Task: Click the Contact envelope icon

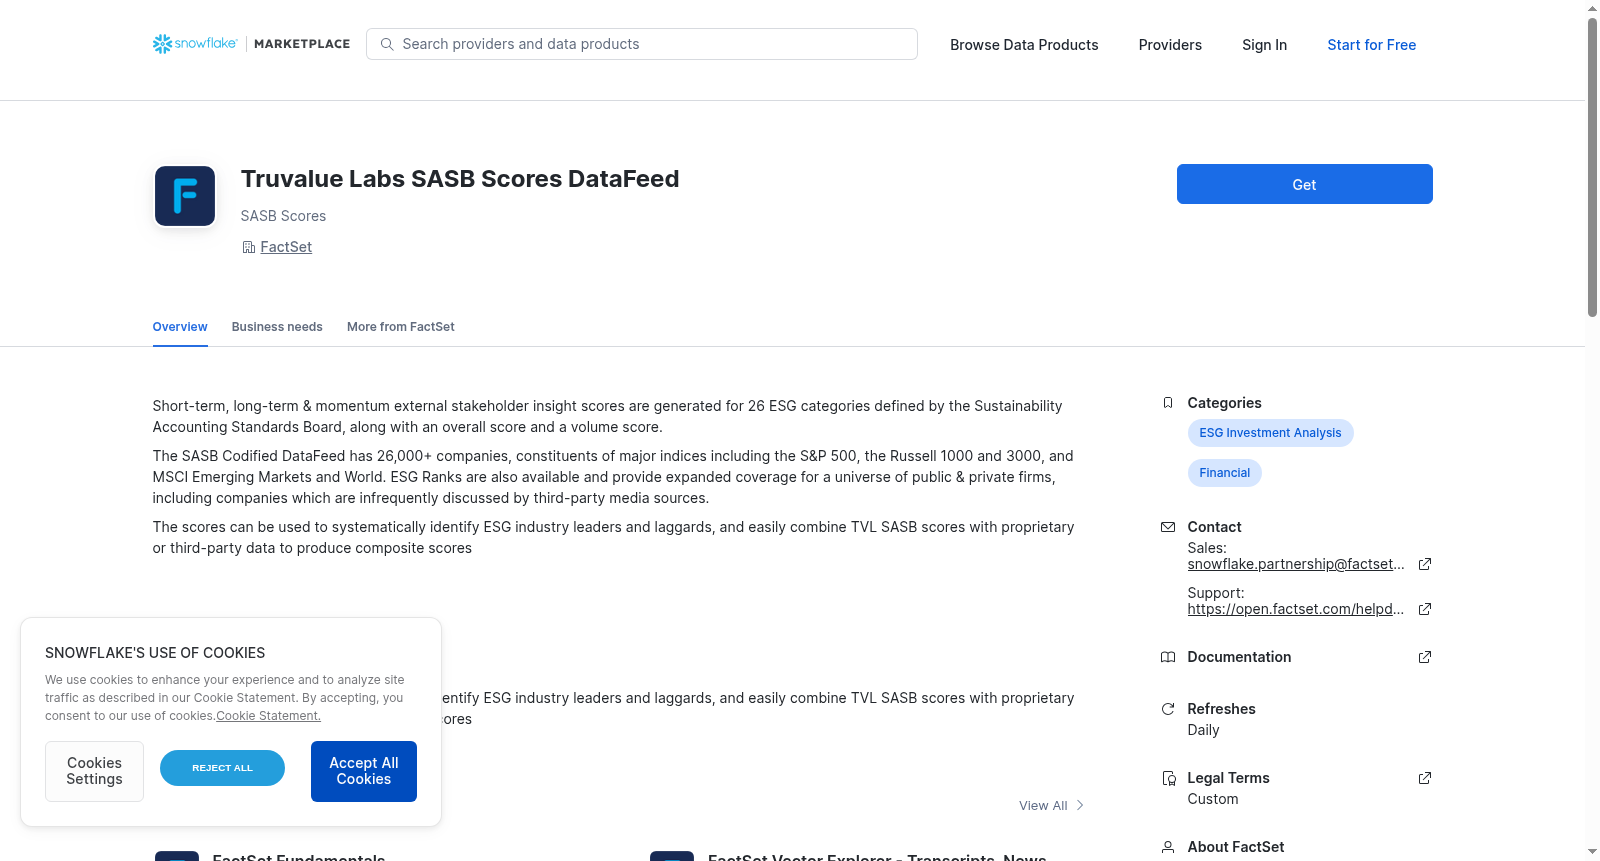Action: [x=1167, y=527]
